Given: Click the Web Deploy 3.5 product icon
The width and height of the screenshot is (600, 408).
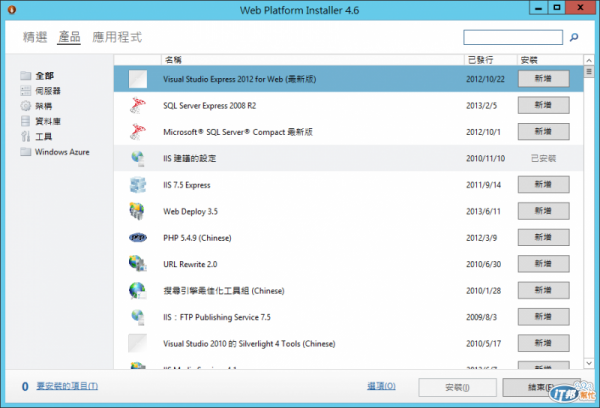Looking at the screenshot, I should 137,211.
